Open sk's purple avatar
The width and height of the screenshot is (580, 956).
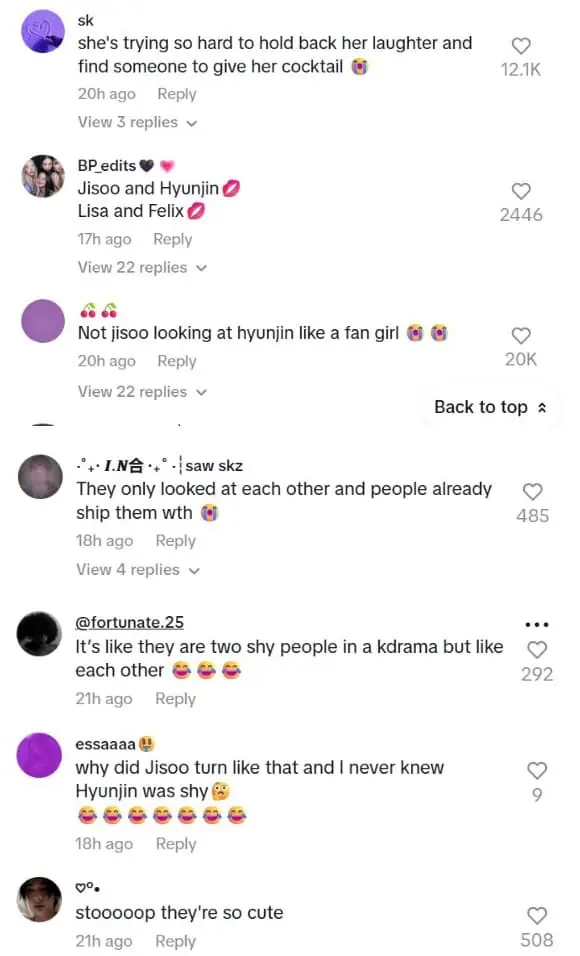[x=43, y=31]
